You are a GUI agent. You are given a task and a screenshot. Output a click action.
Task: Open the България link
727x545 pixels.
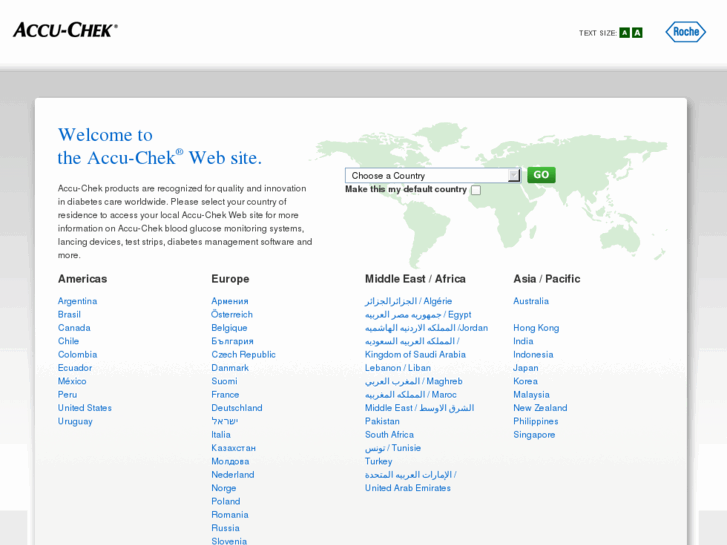232,341
